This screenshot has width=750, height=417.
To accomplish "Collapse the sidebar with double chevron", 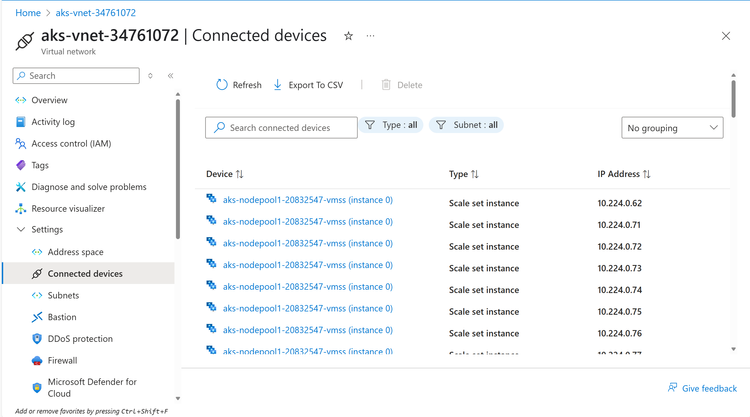I will tap(171, 76).
